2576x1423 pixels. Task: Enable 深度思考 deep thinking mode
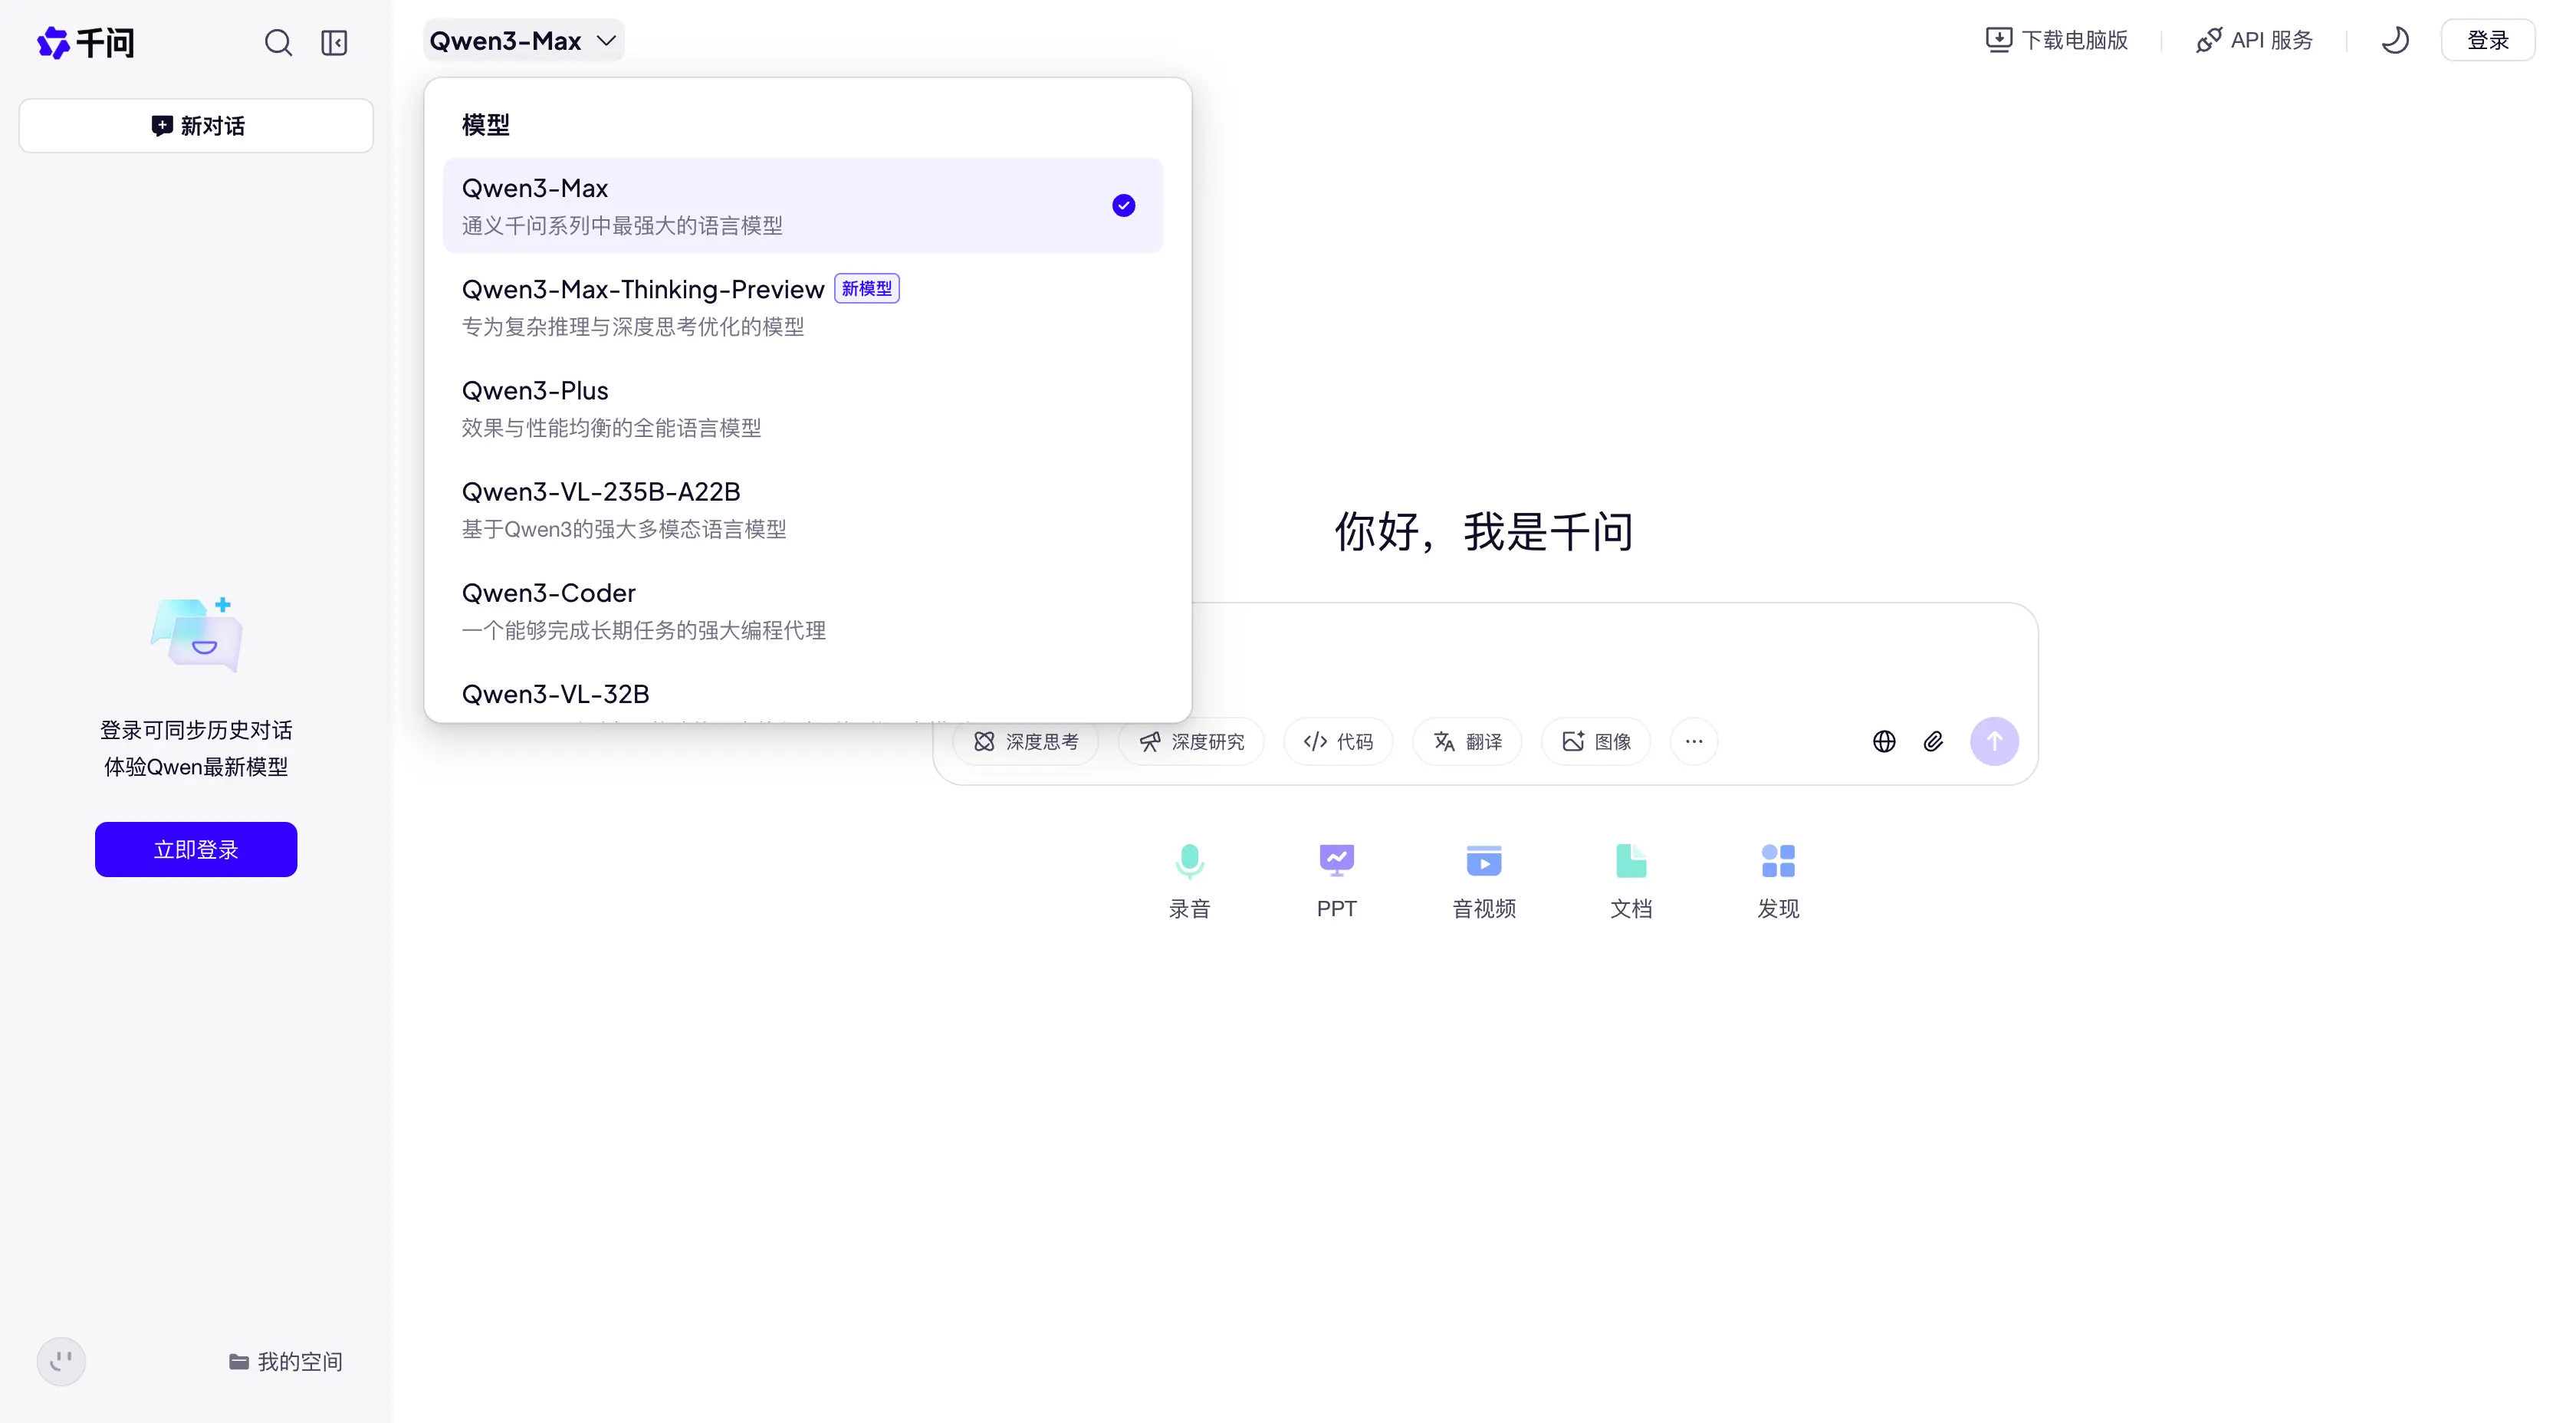[1026, 741]
